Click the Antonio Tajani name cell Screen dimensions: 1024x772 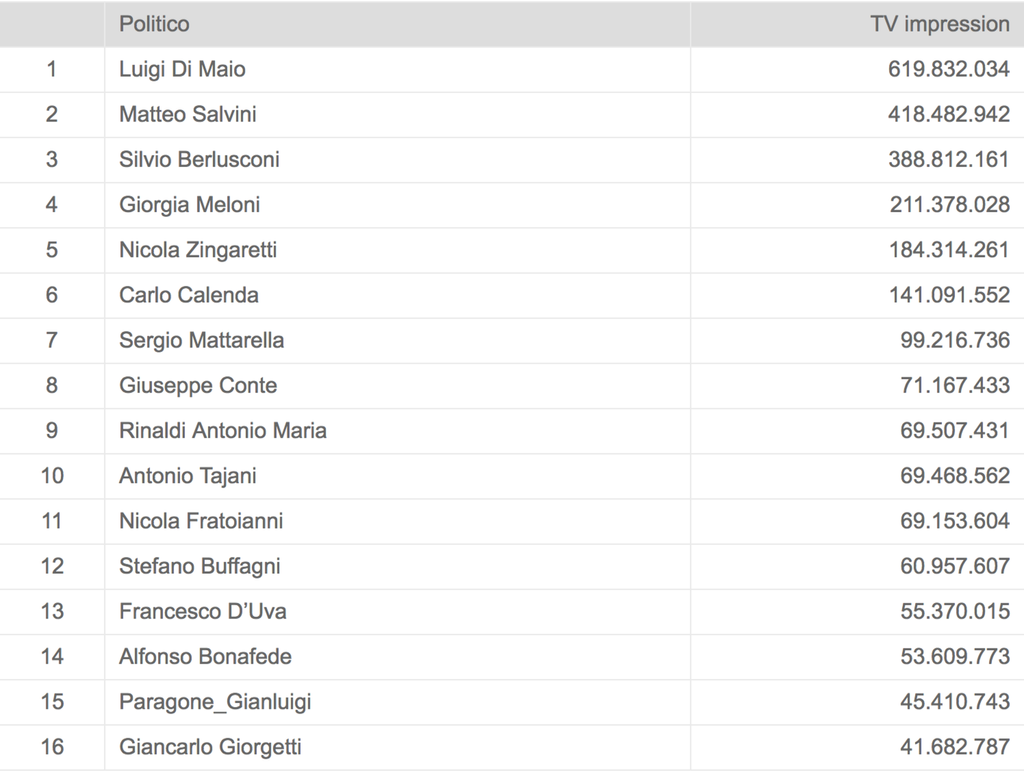[x=188, y=476]
